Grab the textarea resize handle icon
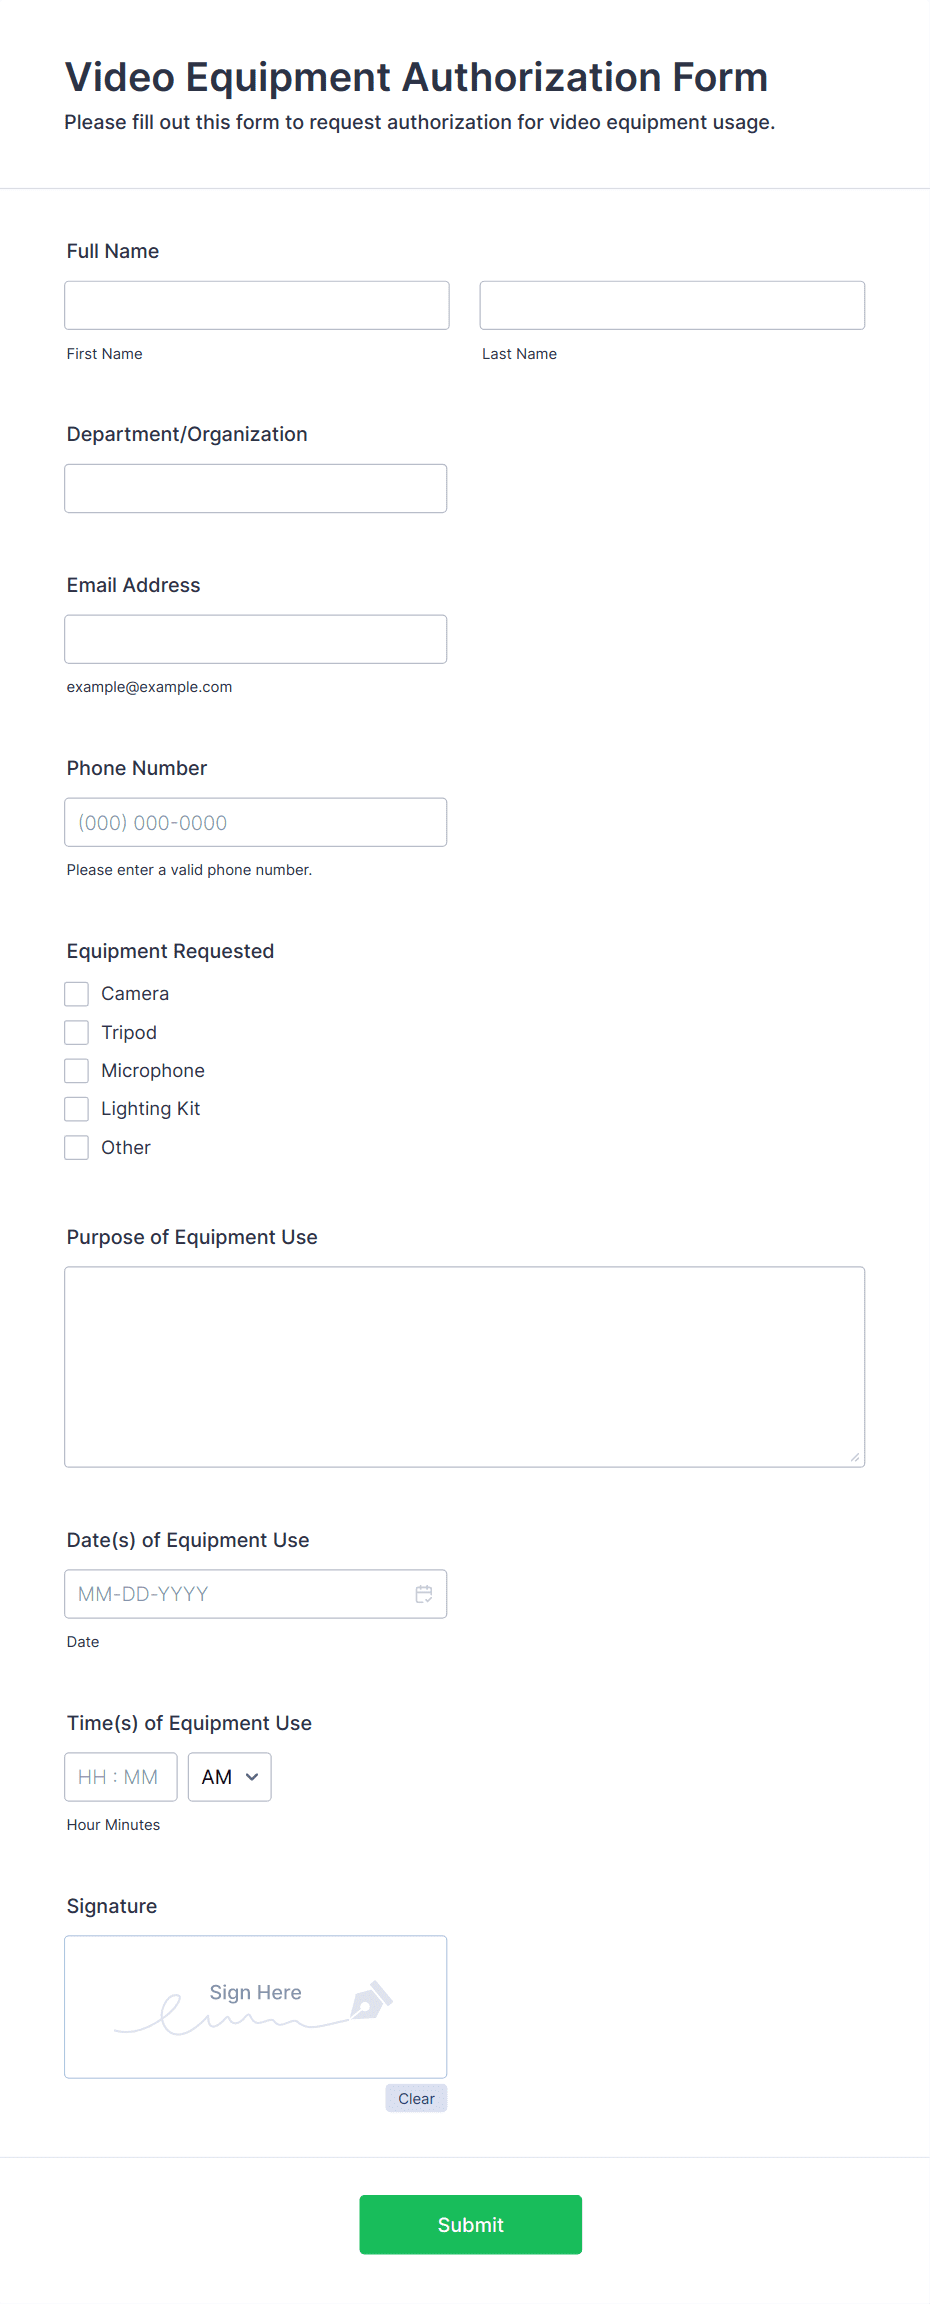The height and width of the screenshot is (2304, 930). 855,1457
